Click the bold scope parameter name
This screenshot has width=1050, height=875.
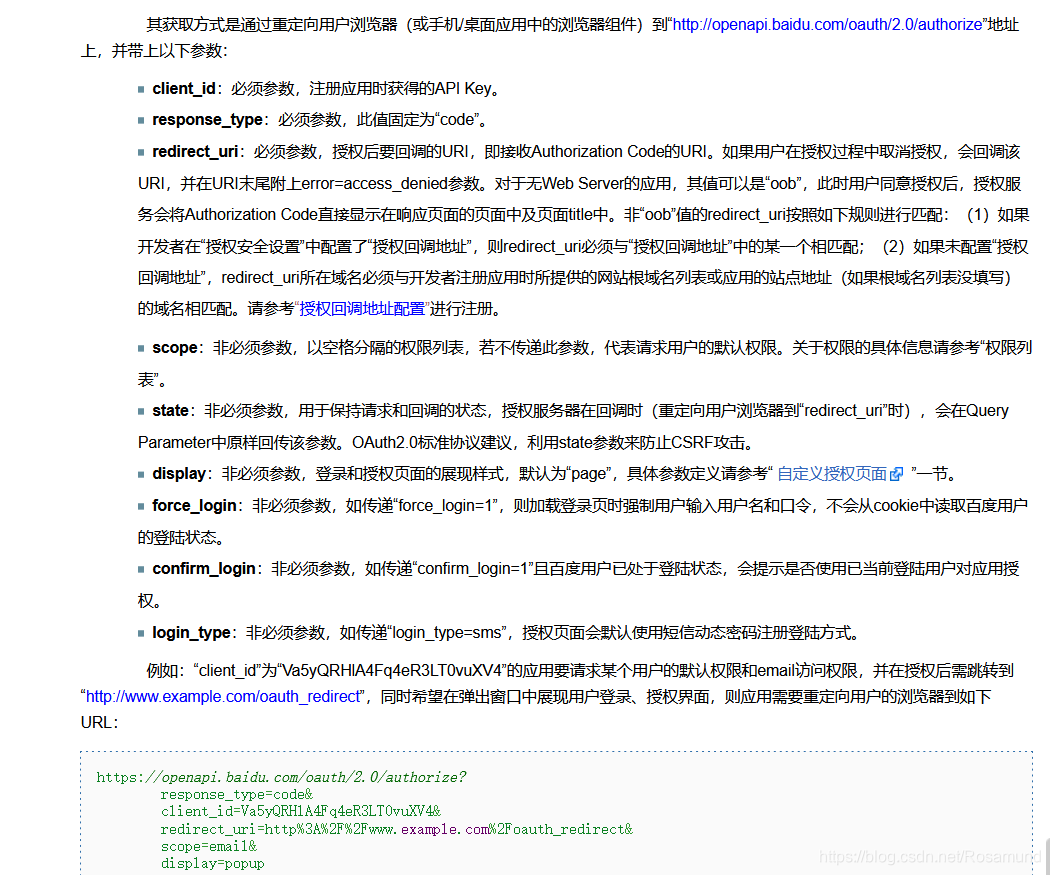click(x=175, y=347)
